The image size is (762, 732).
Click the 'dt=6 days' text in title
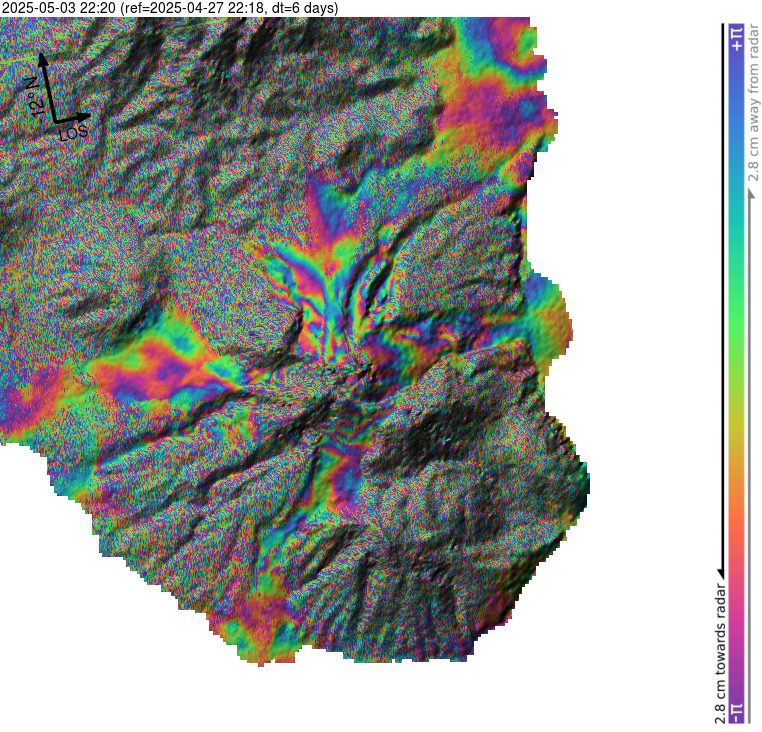click(x=302, y=8)
